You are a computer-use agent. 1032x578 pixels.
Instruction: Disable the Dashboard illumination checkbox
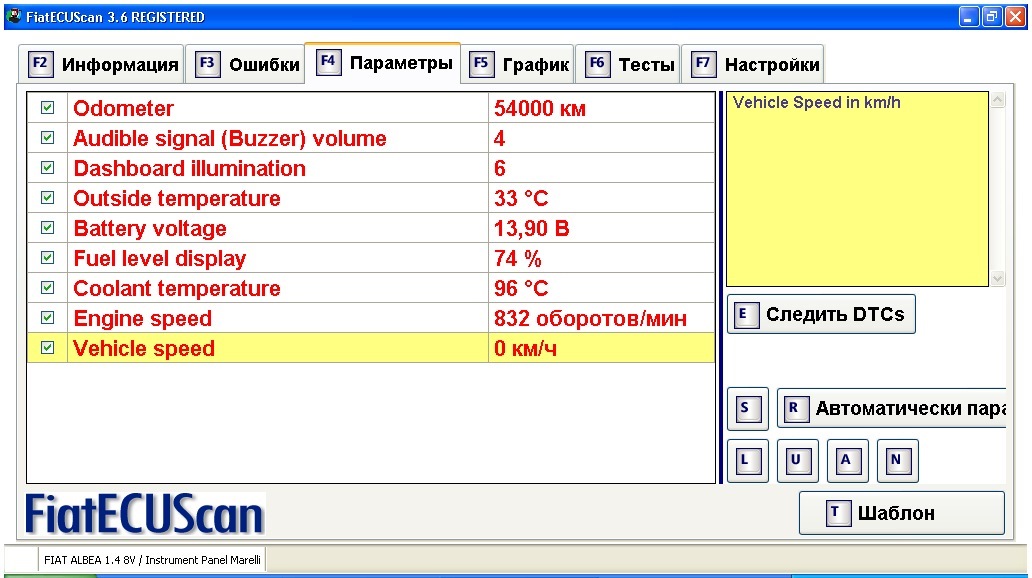click(x=47, y=167)
